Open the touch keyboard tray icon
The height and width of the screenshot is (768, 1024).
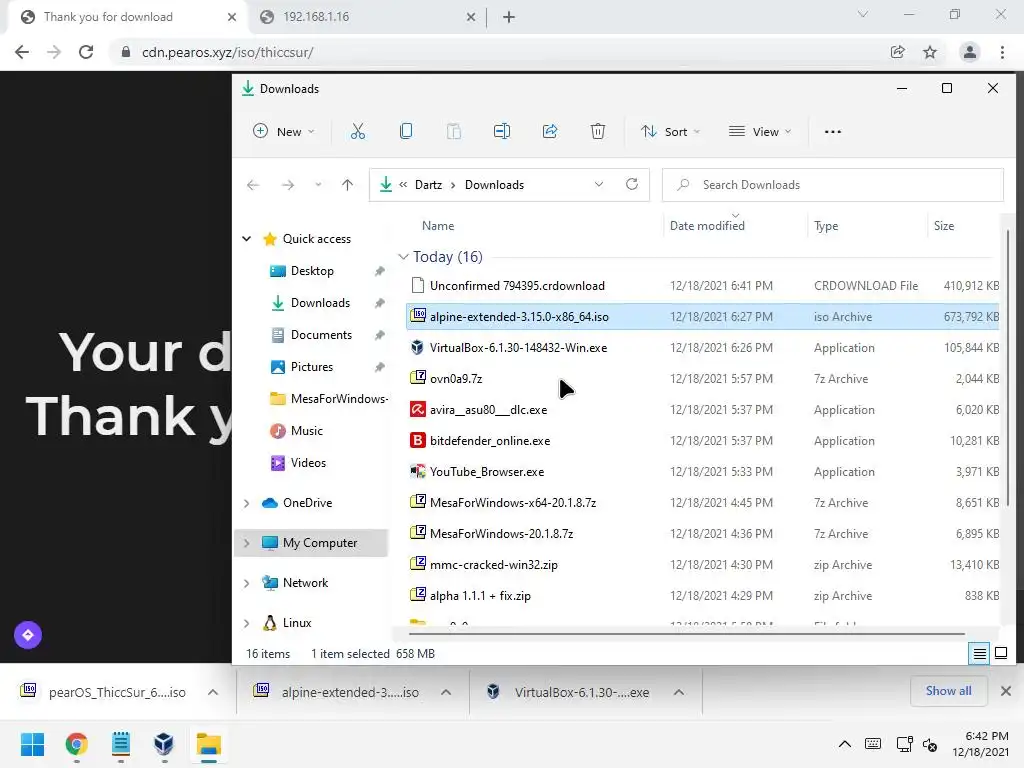click(x=872, y=744)
